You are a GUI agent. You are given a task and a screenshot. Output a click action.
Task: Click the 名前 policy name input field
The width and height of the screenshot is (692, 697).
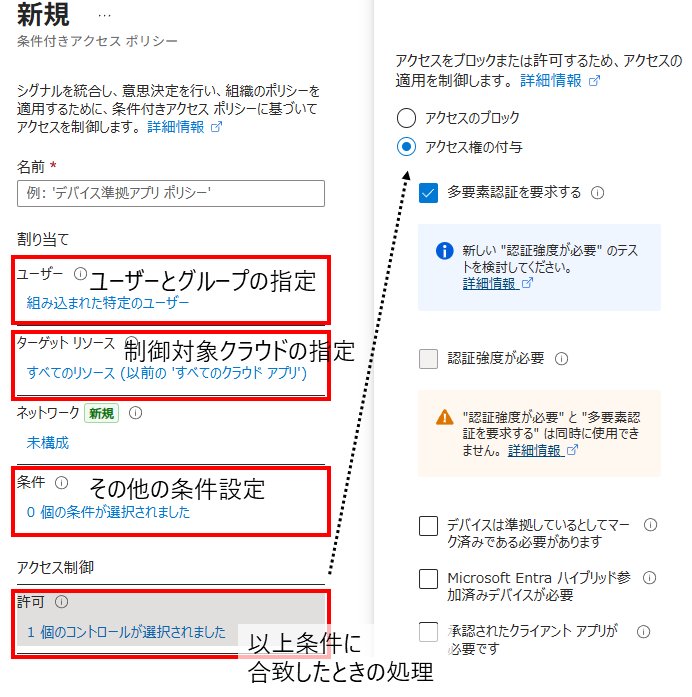tap(171, 193)
